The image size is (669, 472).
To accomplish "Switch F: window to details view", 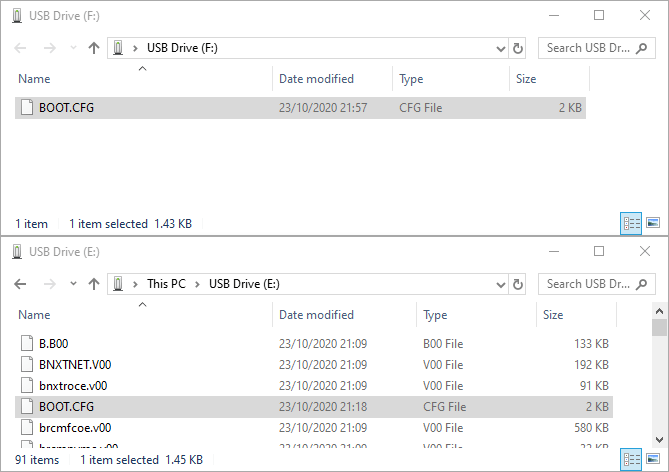I will pos(632,224).
